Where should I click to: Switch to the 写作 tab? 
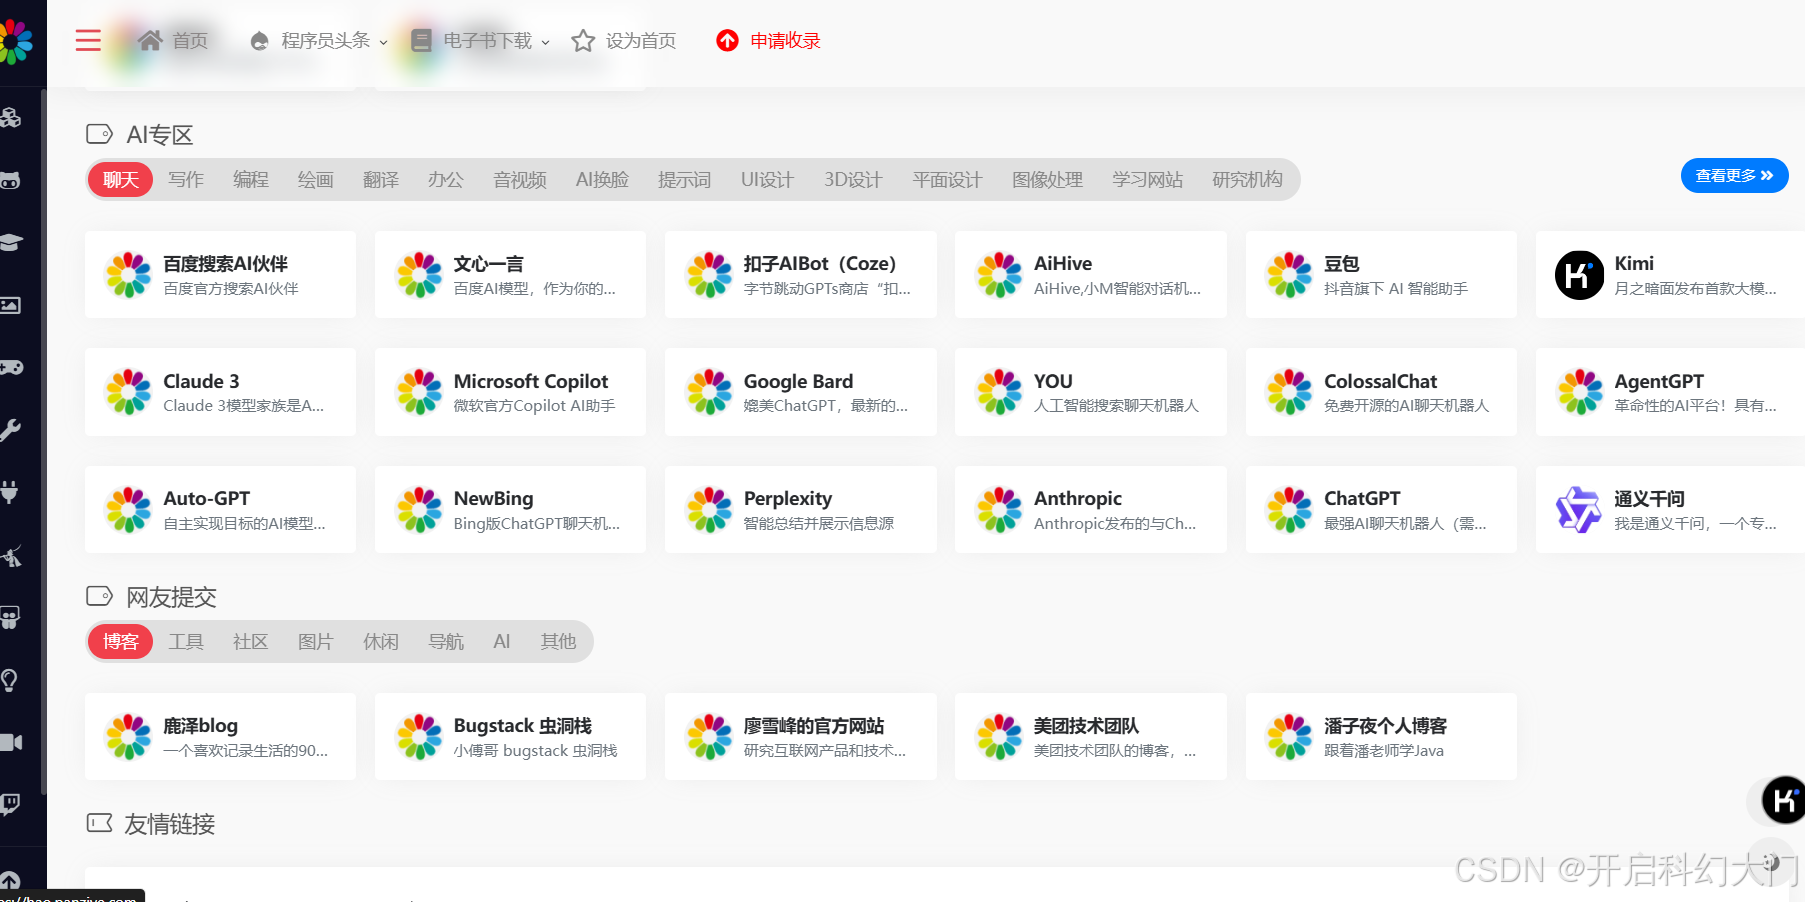[x=186, y=179]
